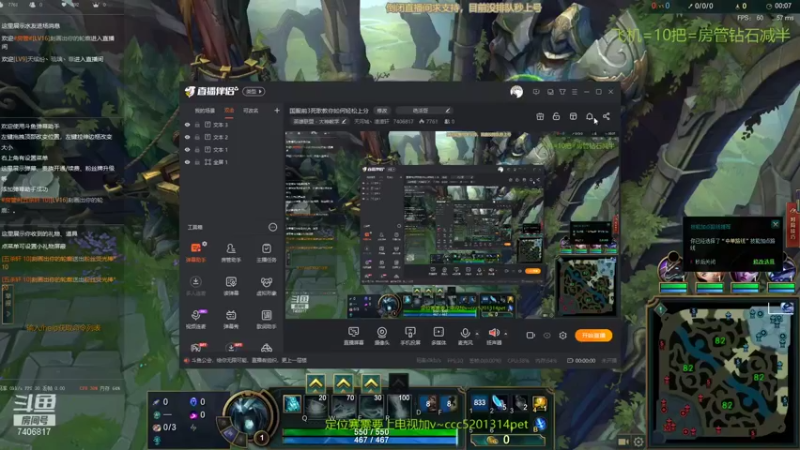Edit the 英雄联盟 category selector
This screenshot has width=800, height=450.
(319, 121)
